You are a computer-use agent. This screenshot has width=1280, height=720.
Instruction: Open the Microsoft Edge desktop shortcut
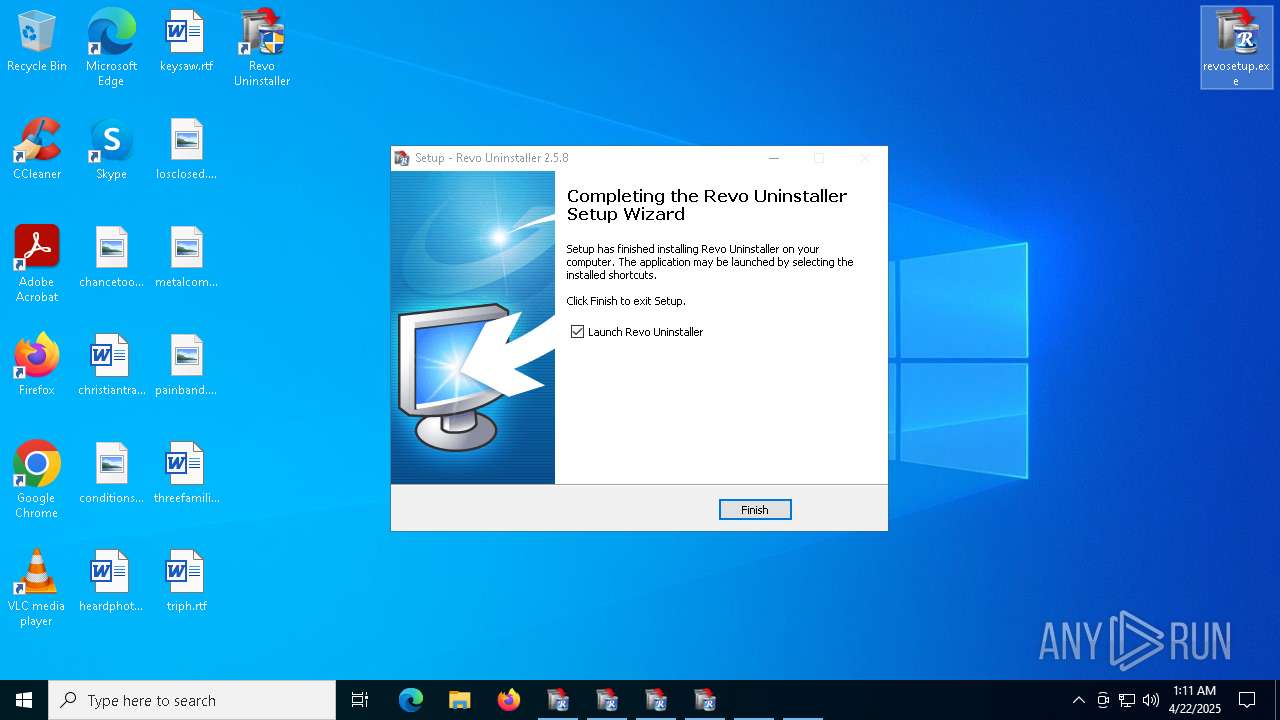111,48
